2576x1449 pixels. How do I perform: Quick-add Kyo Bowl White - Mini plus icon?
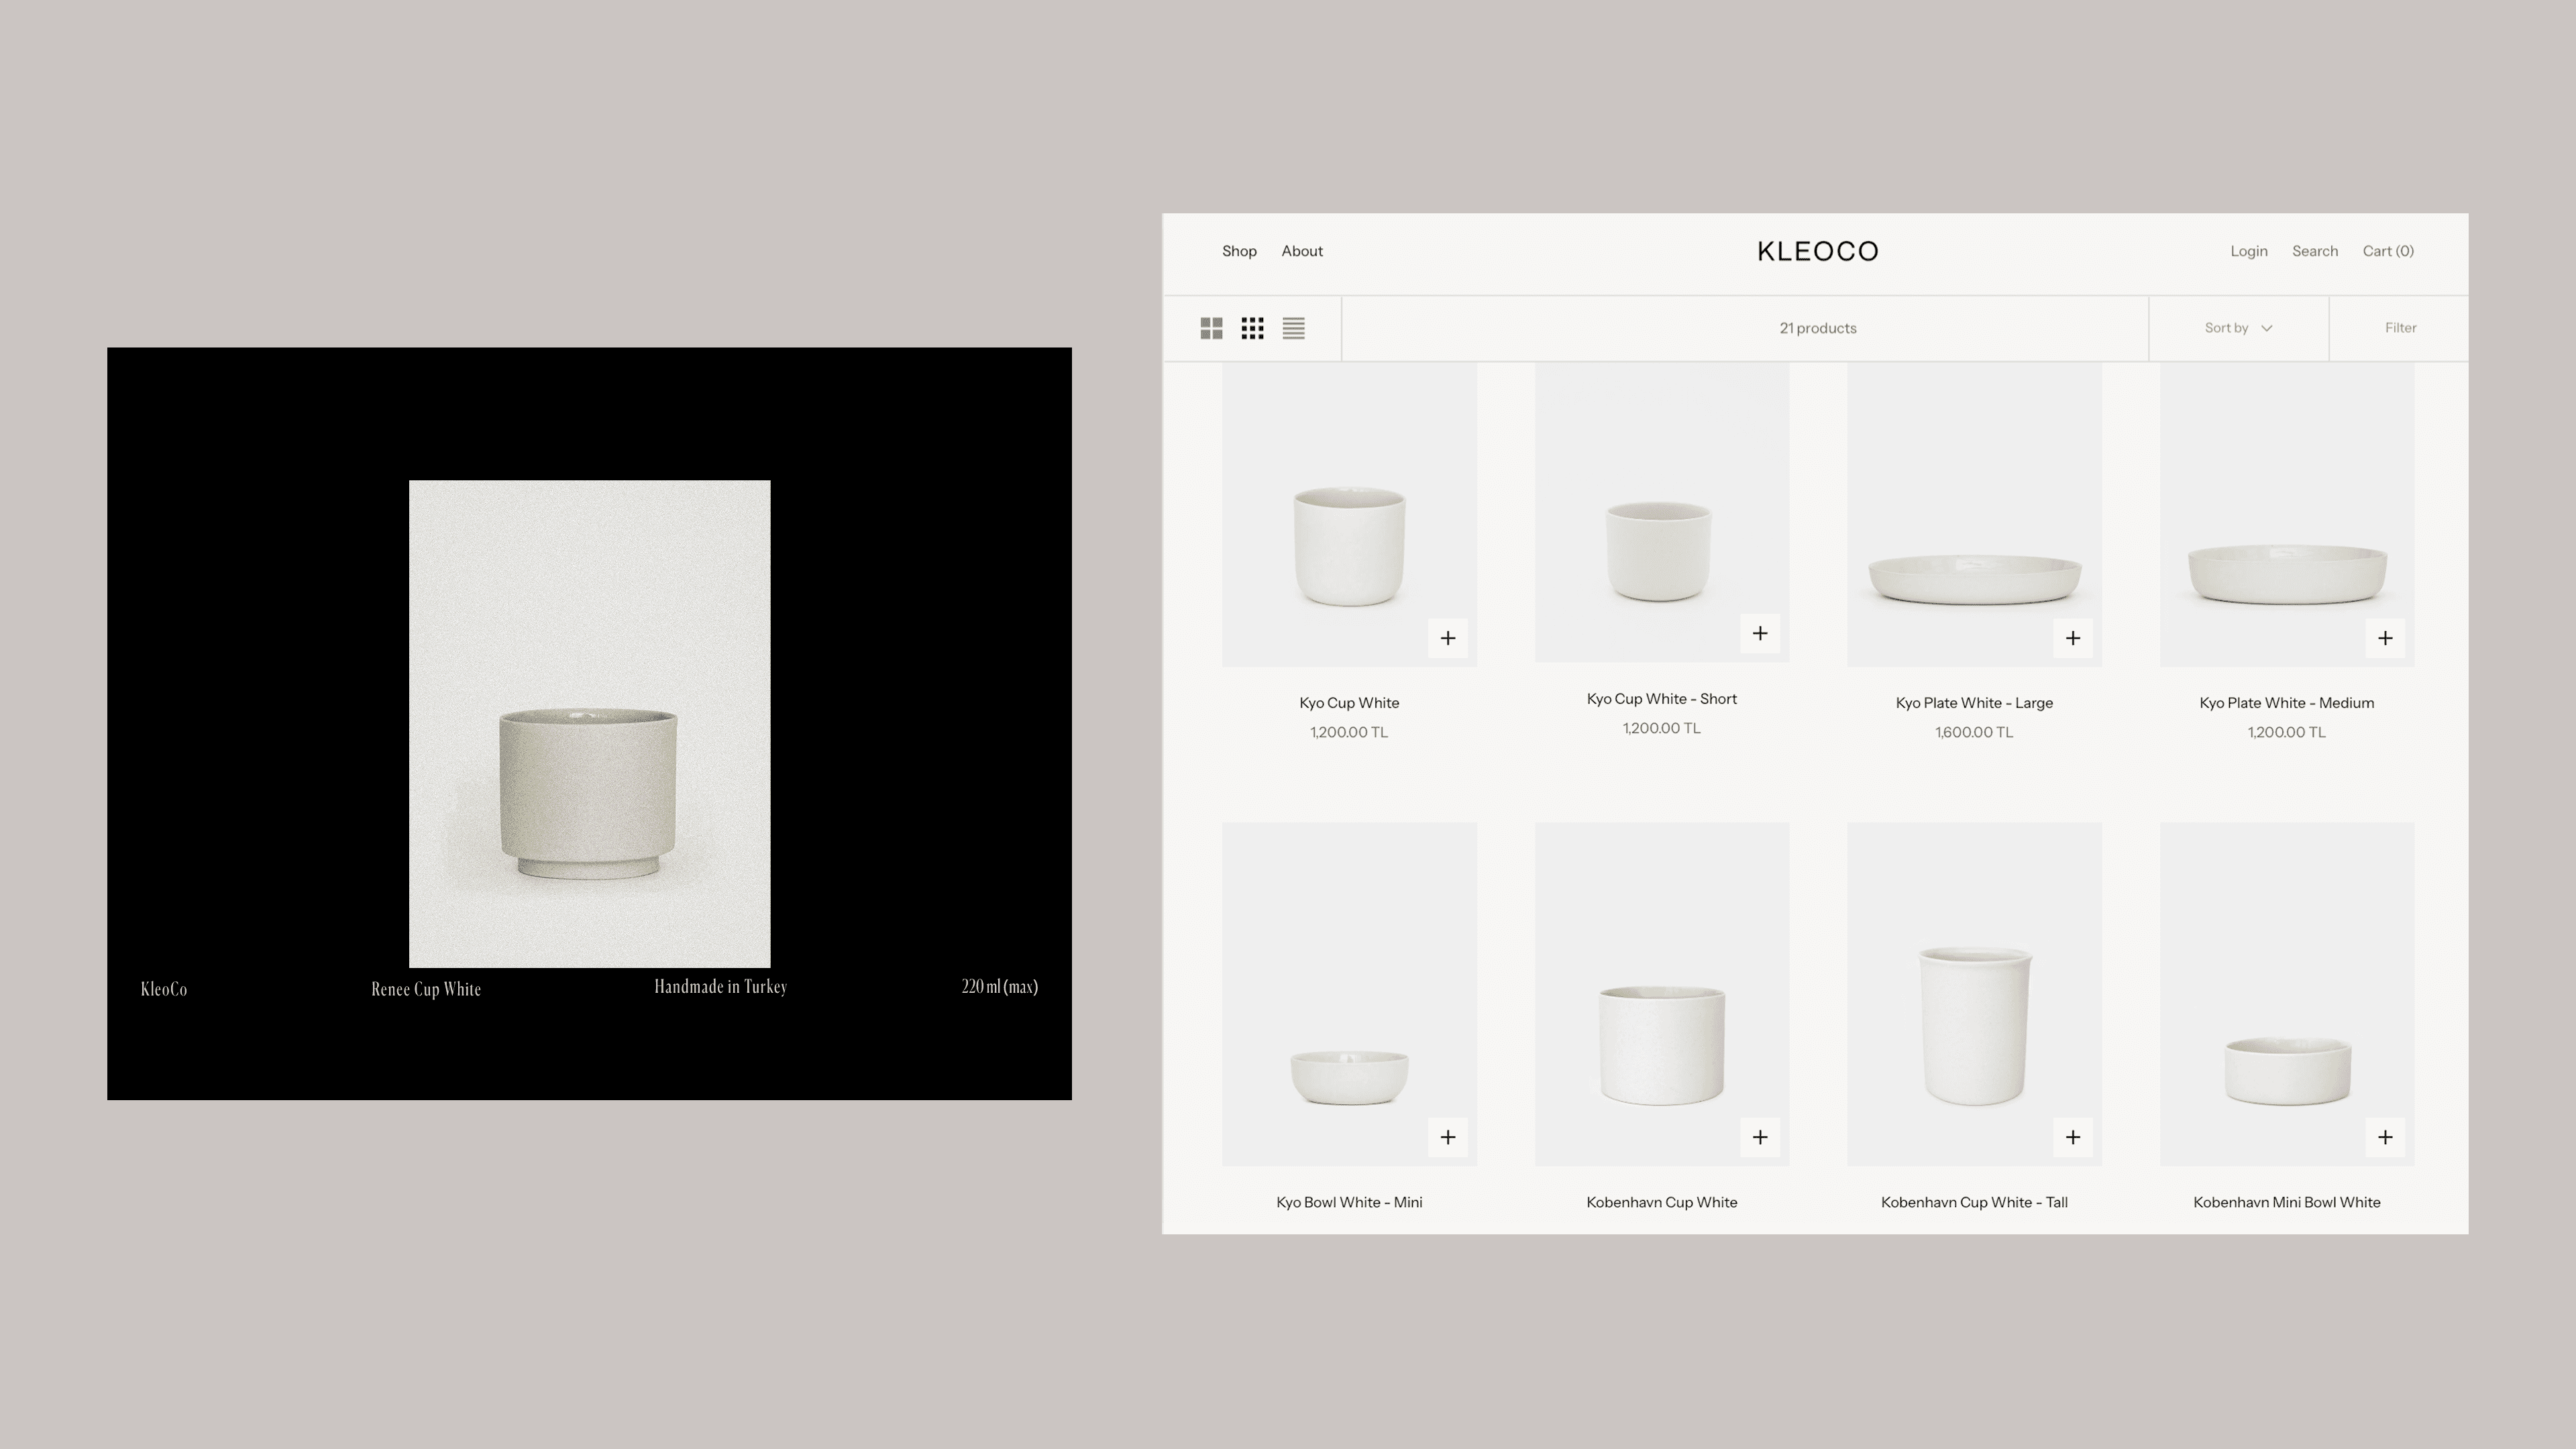pyautogui.click(x=1447, y=1137)
